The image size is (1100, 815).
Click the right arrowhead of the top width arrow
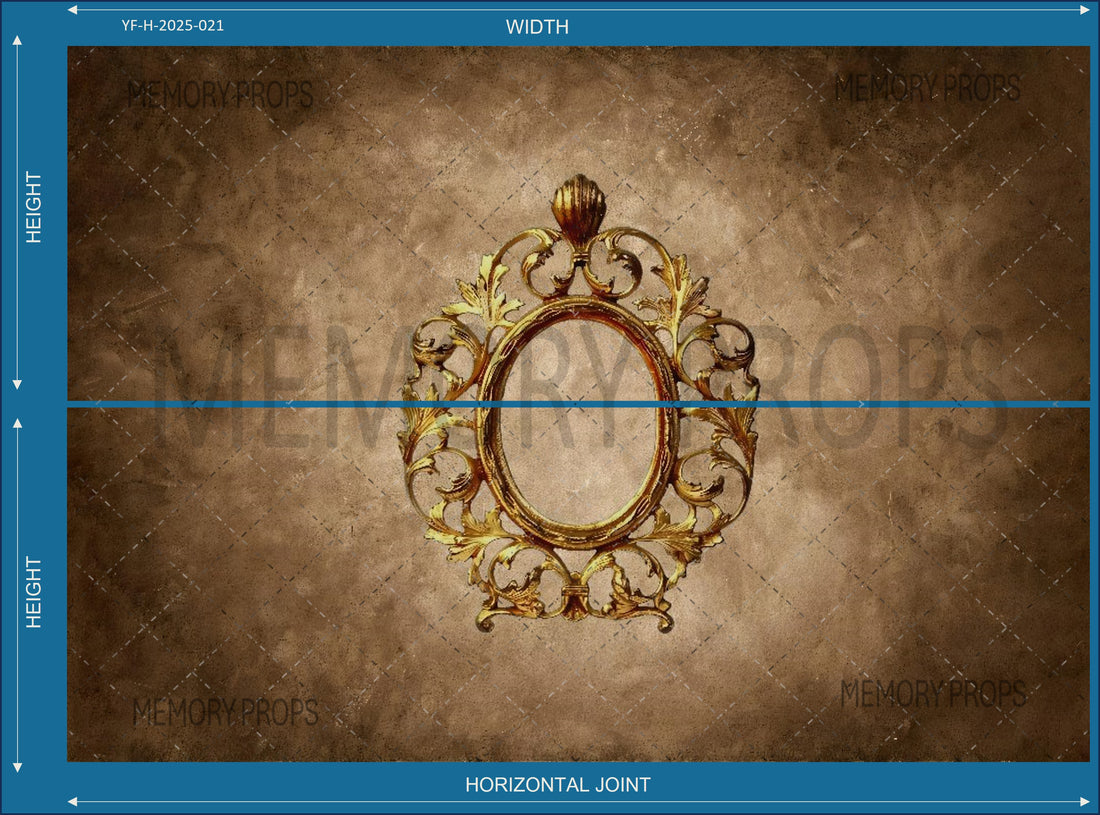(x=1085, y=10)
